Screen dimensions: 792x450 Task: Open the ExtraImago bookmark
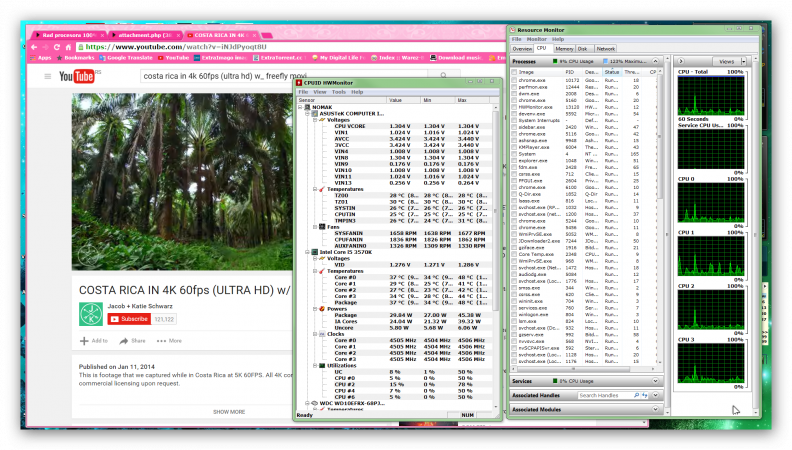220,58
